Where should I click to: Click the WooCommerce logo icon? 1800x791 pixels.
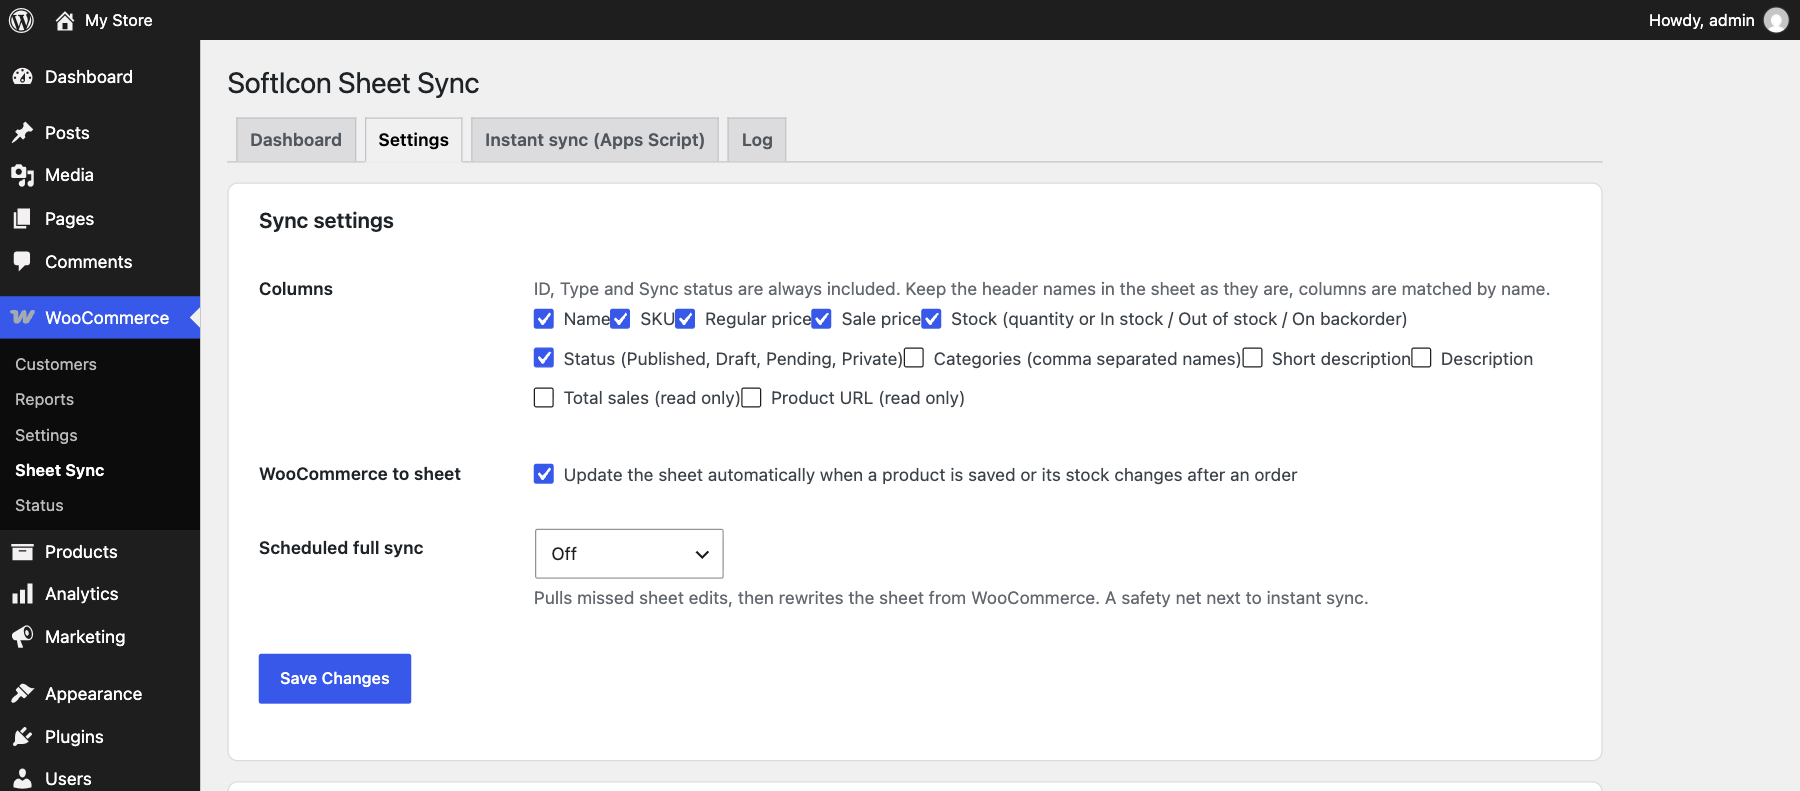[22, 317]
